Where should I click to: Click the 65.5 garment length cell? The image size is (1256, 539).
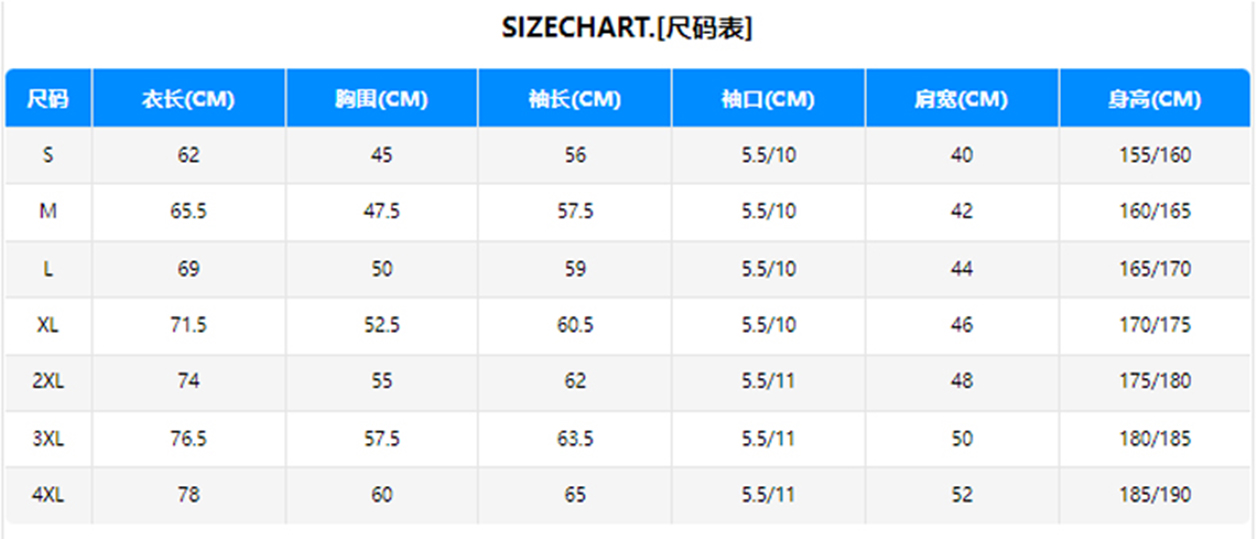point(188,212)
